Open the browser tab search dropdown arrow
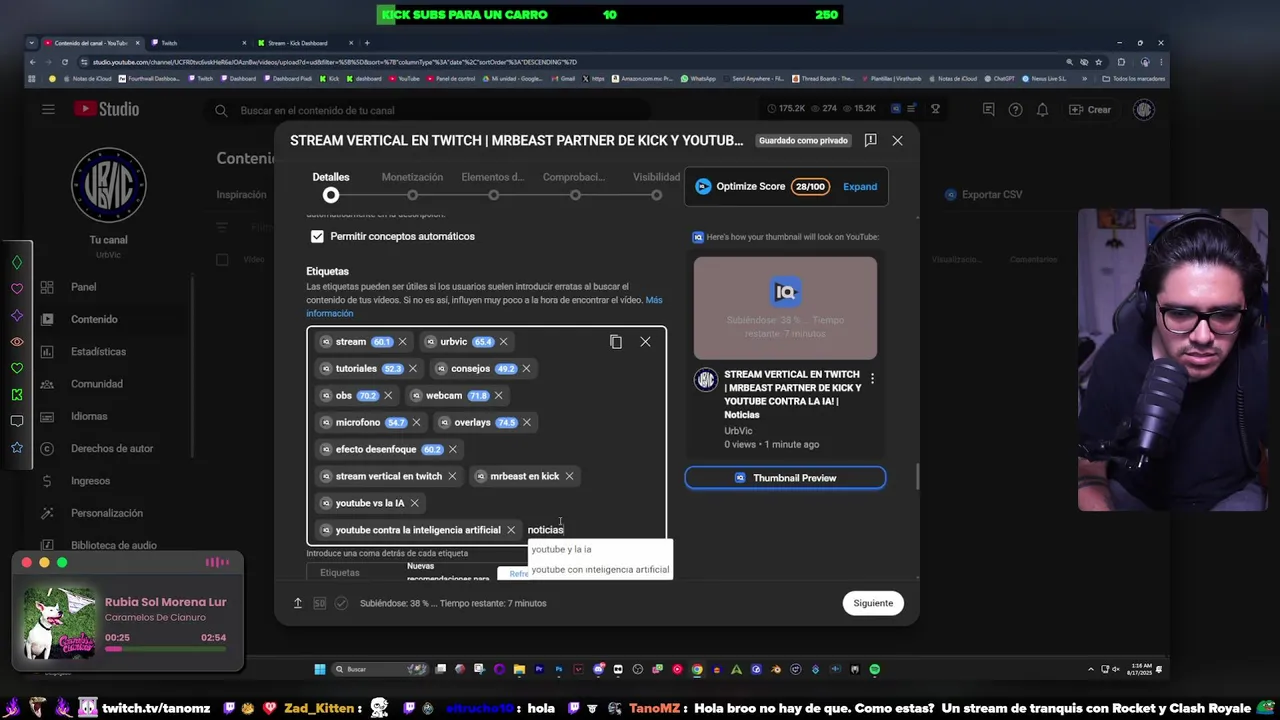Image resolution: width=1280 pixels, height=720 pixels. [32, 43]
